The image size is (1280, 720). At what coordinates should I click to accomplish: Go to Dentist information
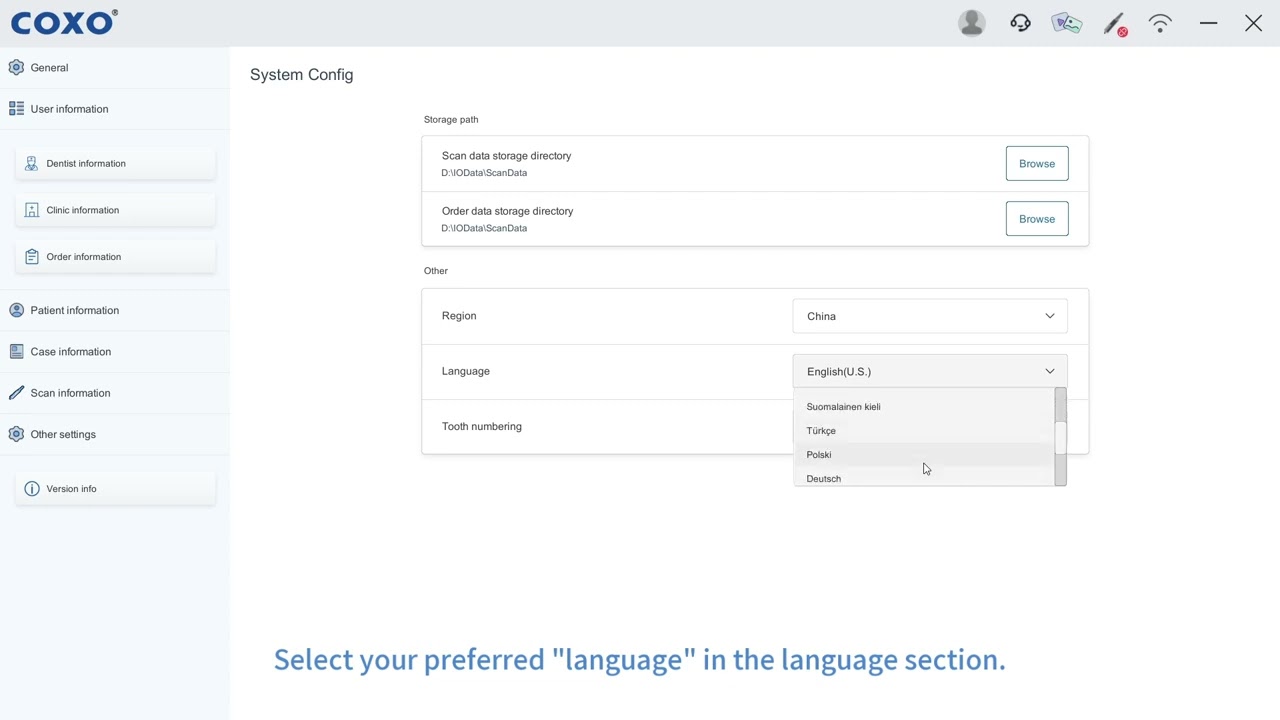coord(115,163)
